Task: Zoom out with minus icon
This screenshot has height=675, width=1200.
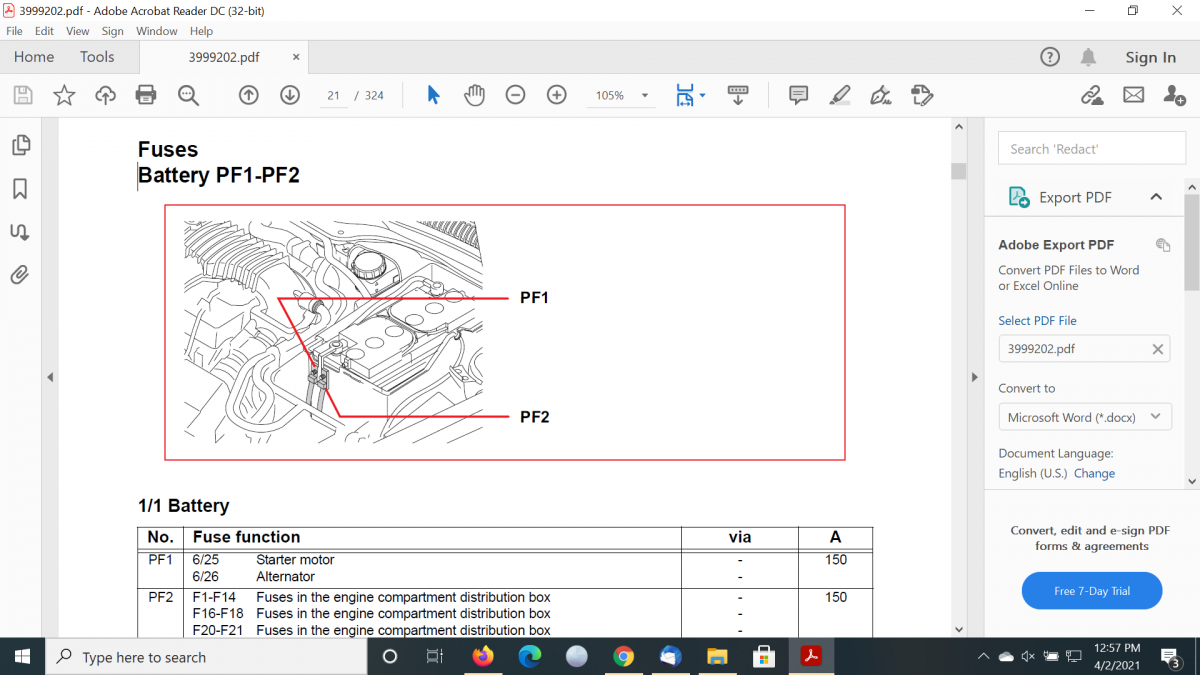Action: coord(515,95)
